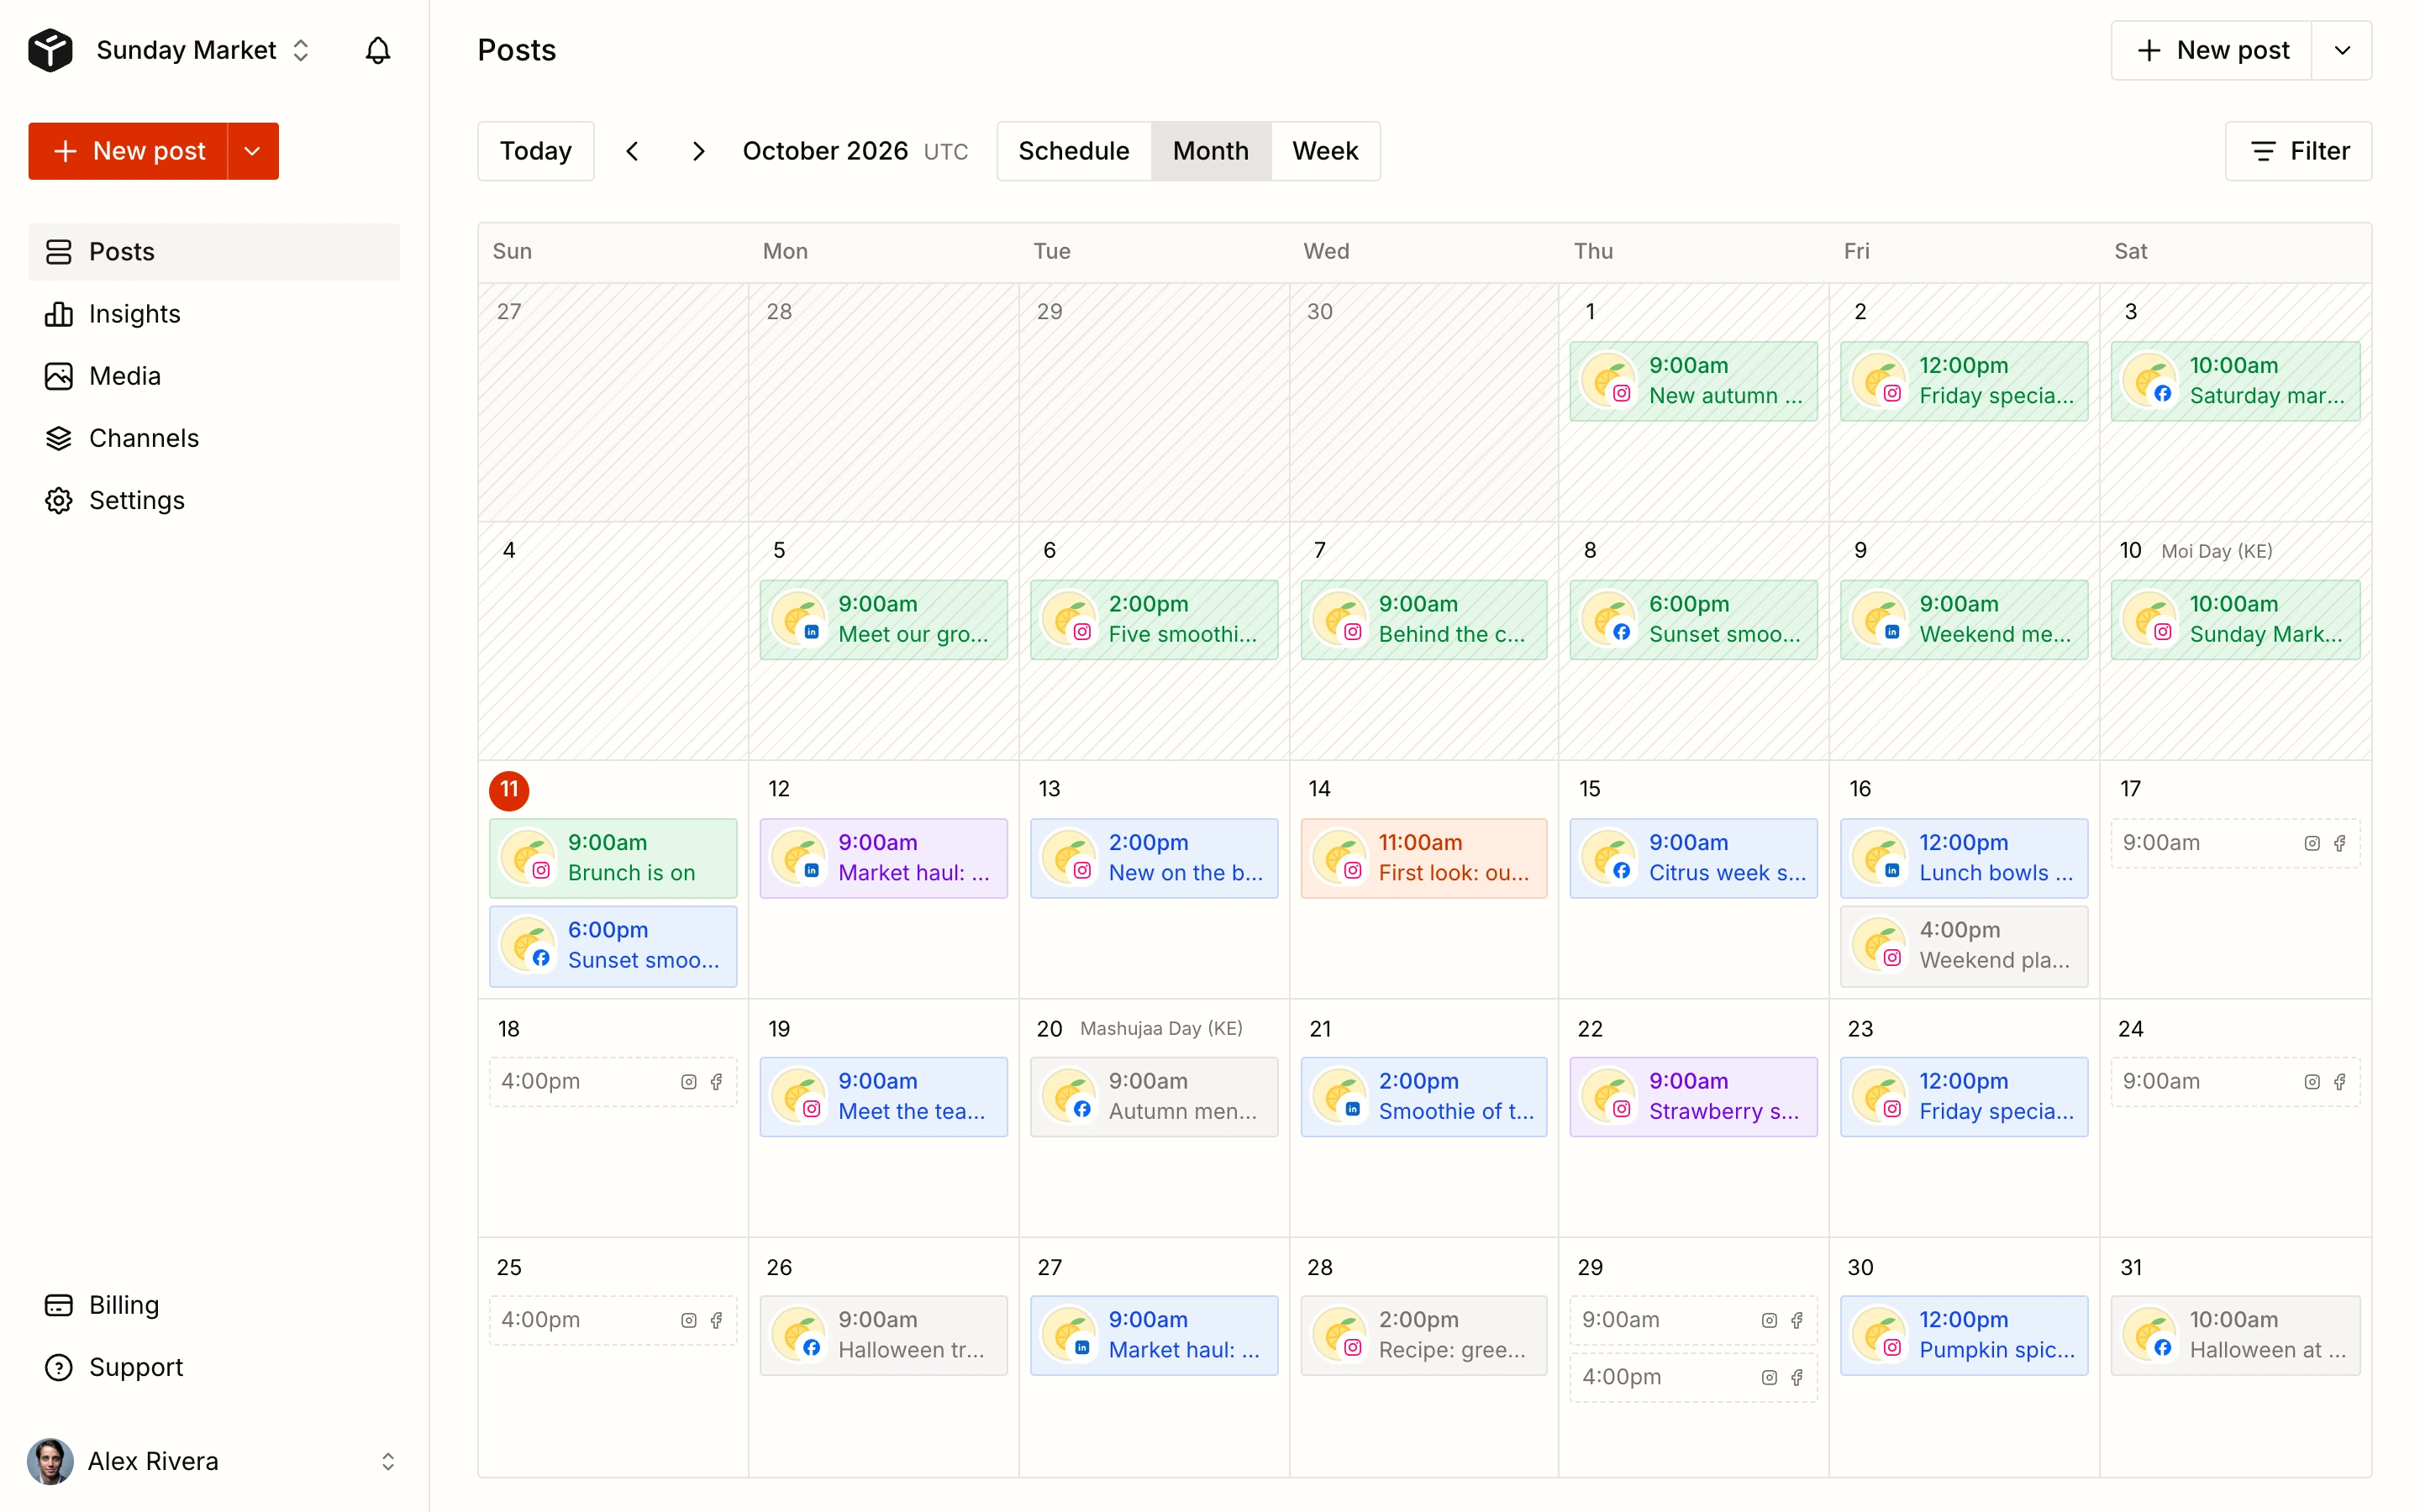Screen dimensions: 2420x1512
Task: Open Weekend pla... 4:00pm draft on Oct 16
Action: 1964,946
